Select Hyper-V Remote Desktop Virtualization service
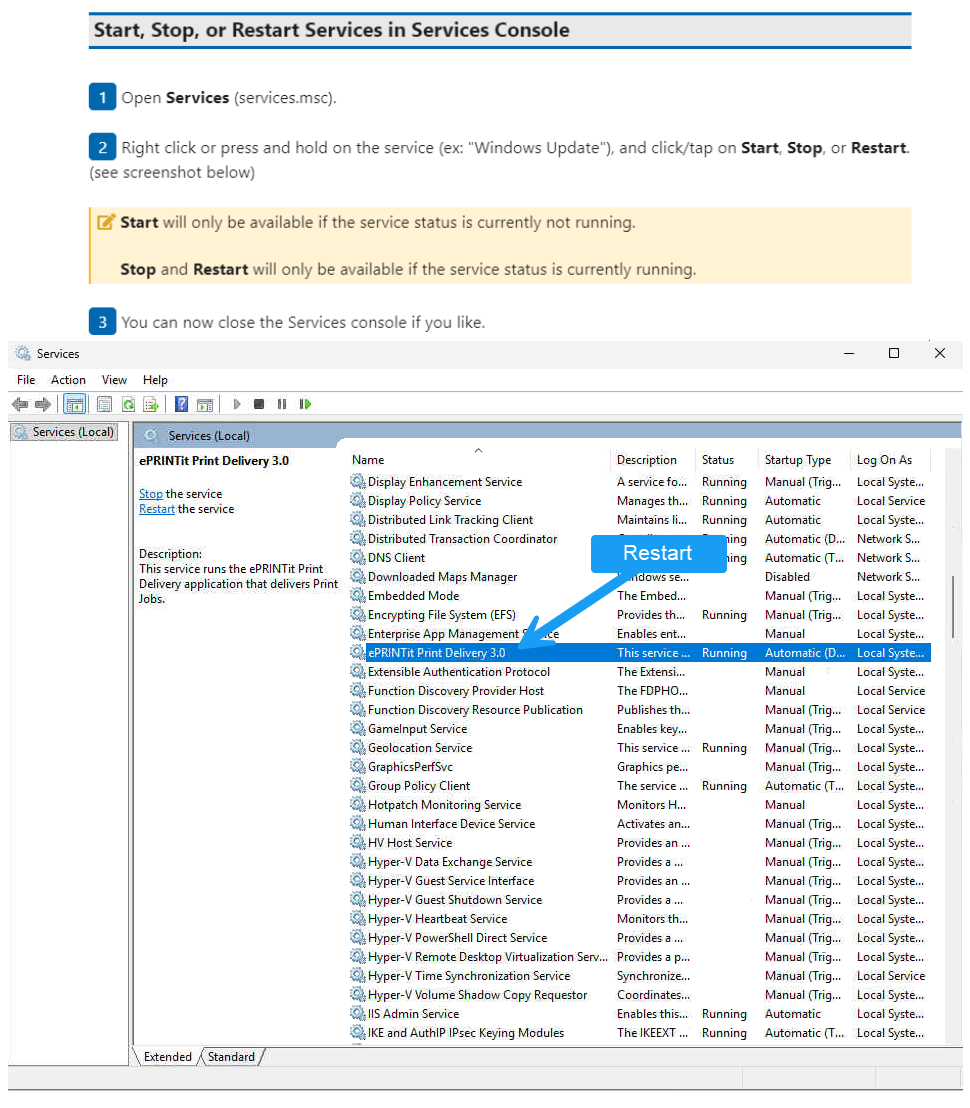 click(639, 957)
